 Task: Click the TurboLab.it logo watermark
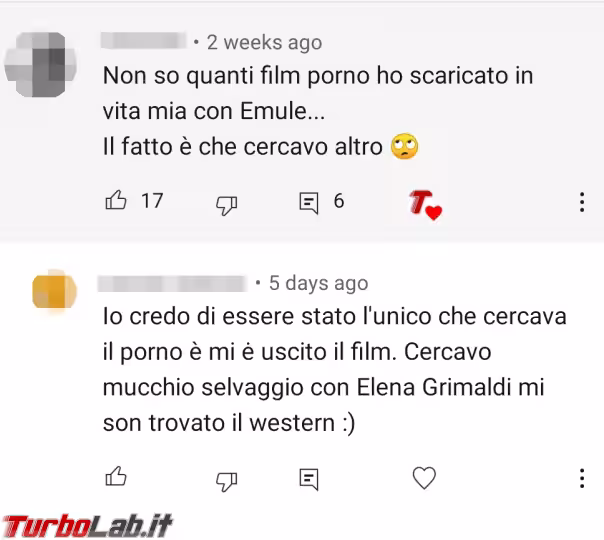(87, 526)
